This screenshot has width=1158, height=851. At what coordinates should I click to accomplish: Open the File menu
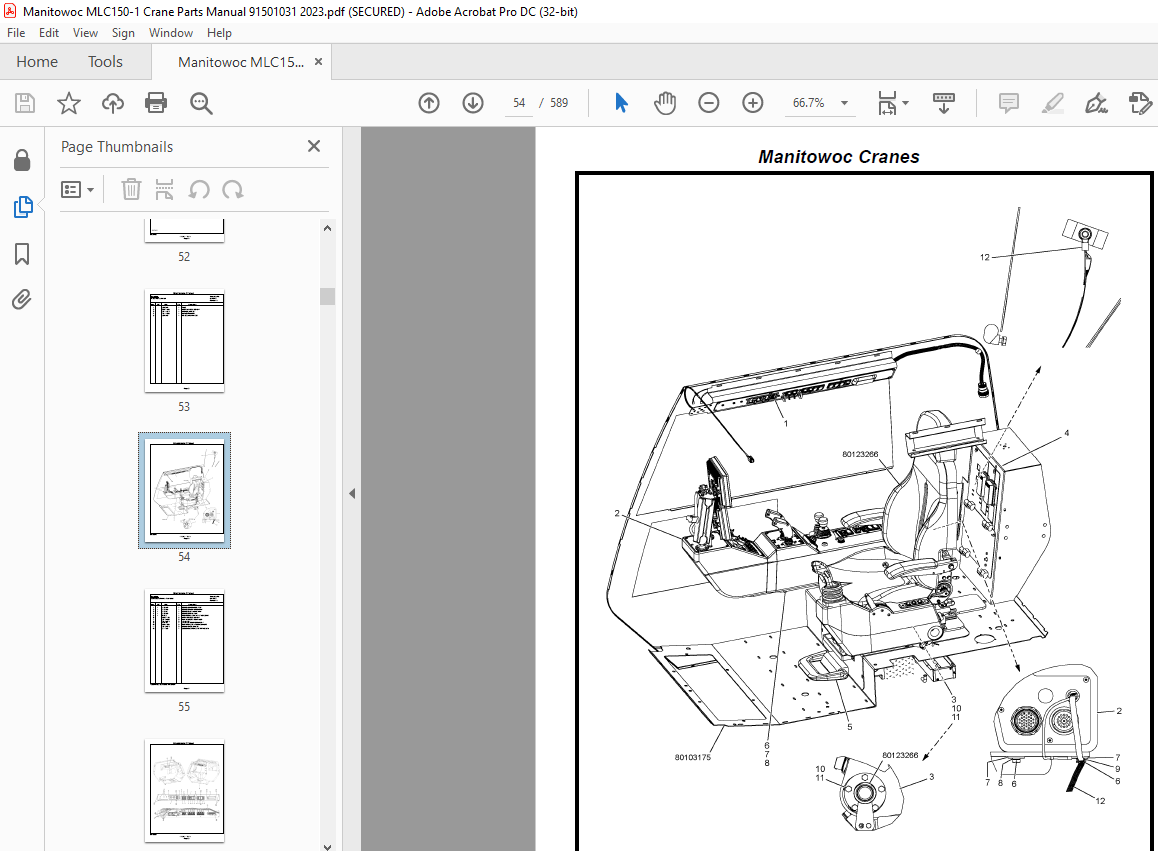point(16,33)
